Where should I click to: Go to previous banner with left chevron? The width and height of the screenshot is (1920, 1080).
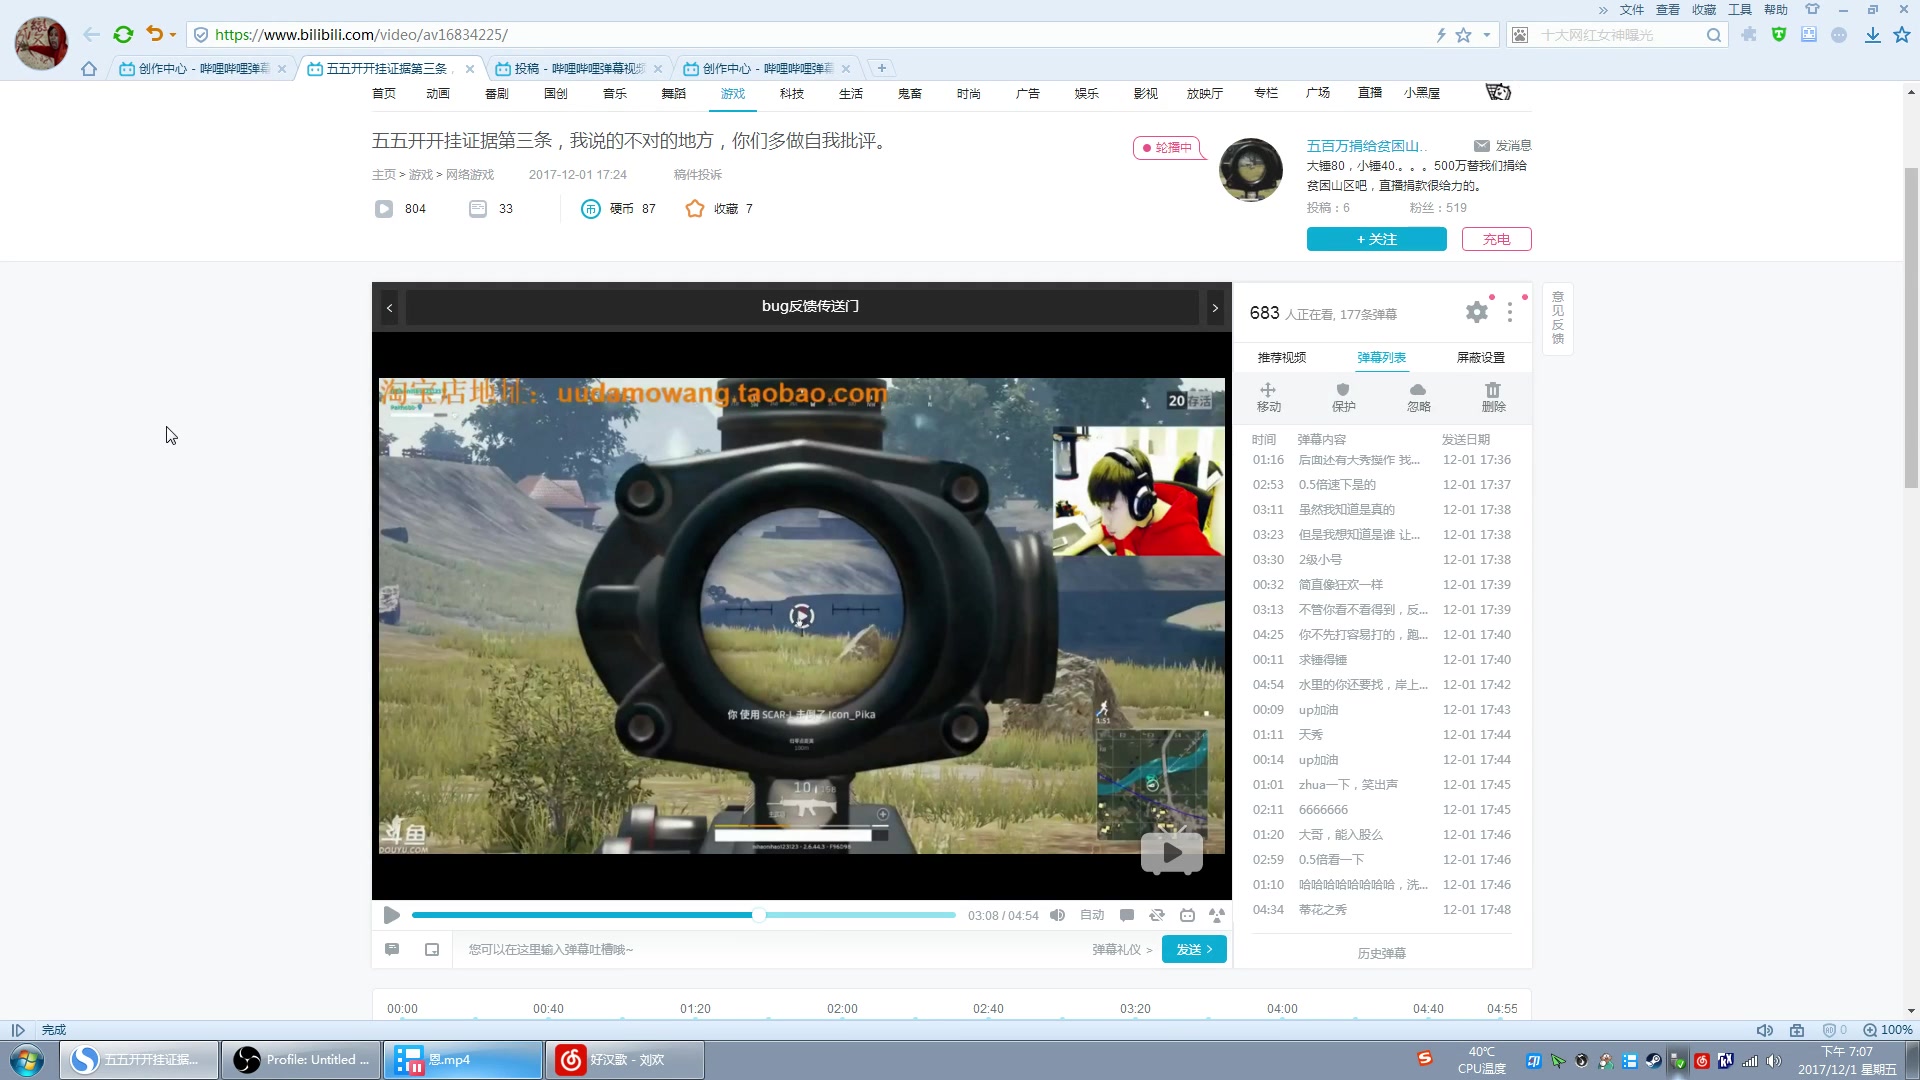pos(389,307)
